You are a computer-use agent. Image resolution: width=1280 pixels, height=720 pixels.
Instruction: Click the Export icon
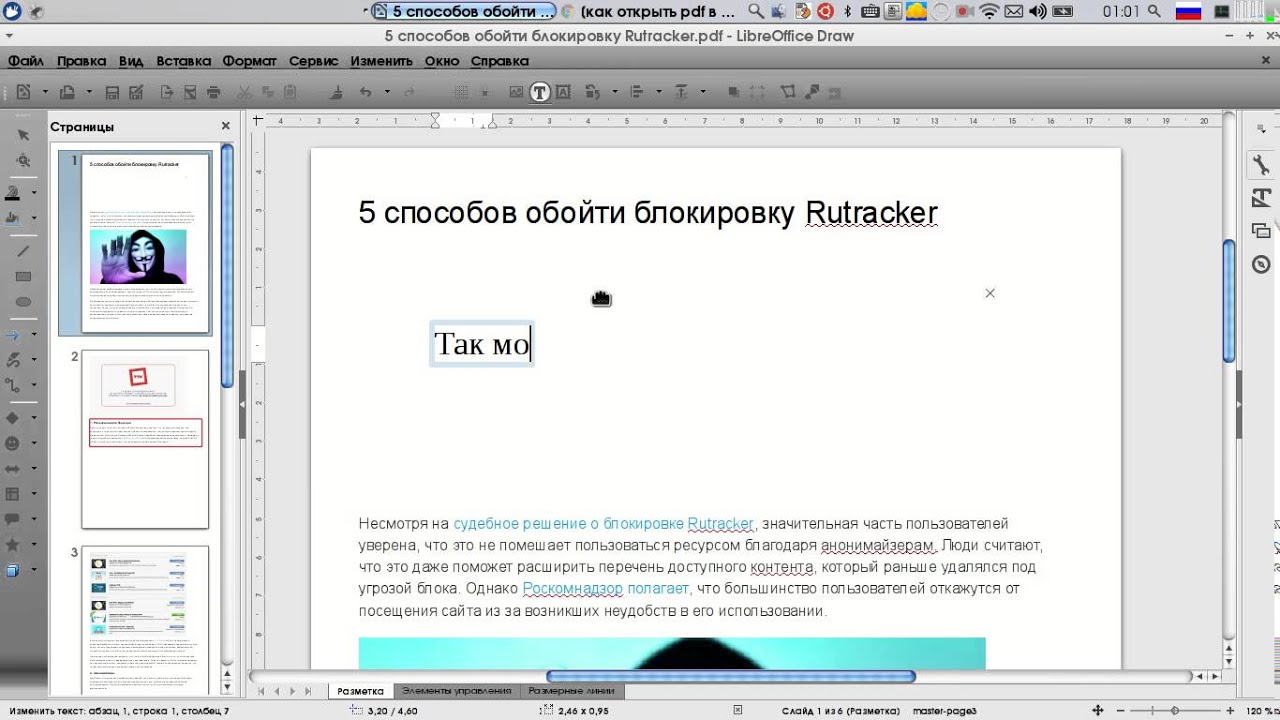(x=166, y=92)
